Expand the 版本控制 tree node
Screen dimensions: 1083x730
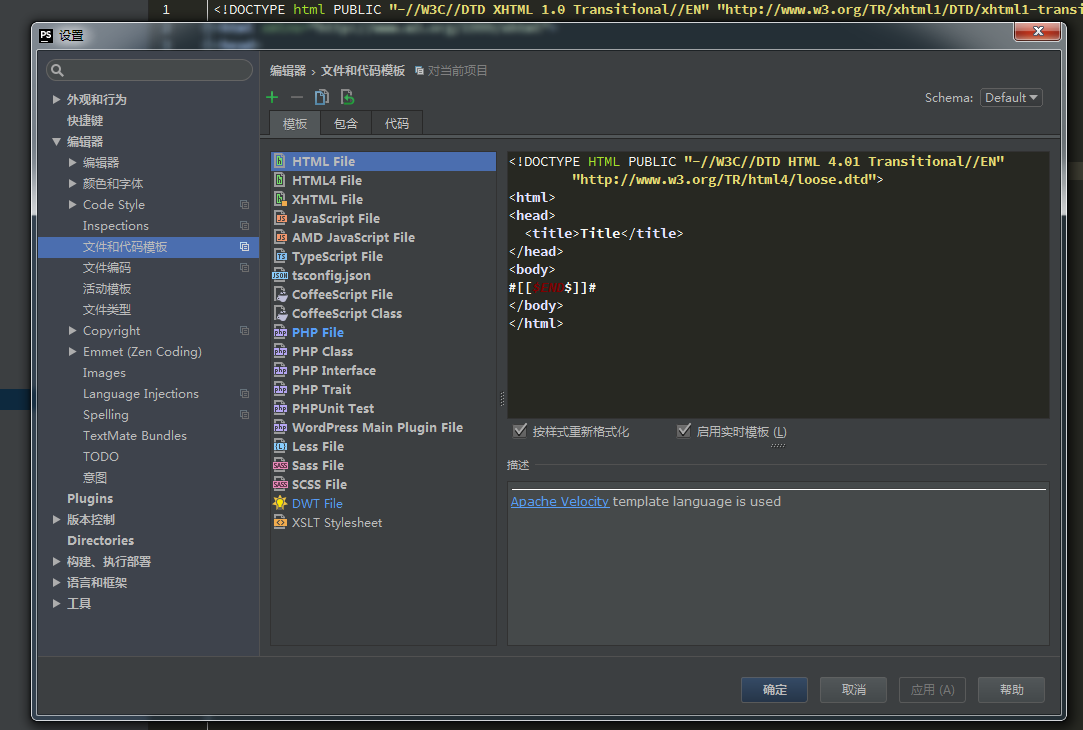click(x=57, y=519)
